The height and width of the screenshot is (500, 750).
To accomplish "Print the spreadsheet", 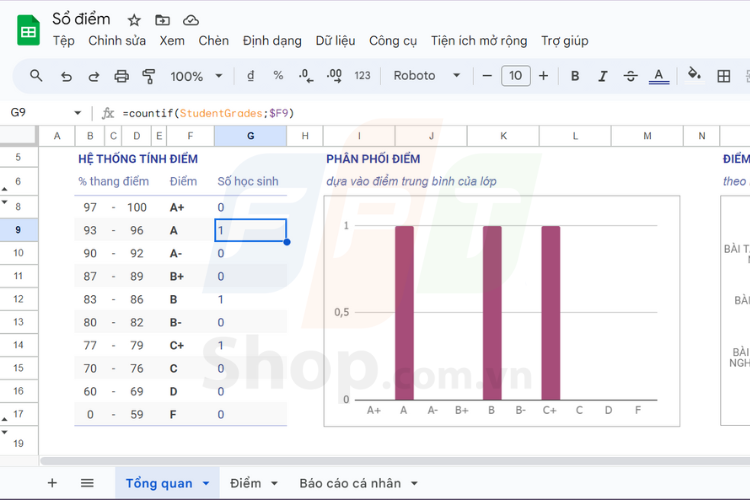I will pos(121,76).
